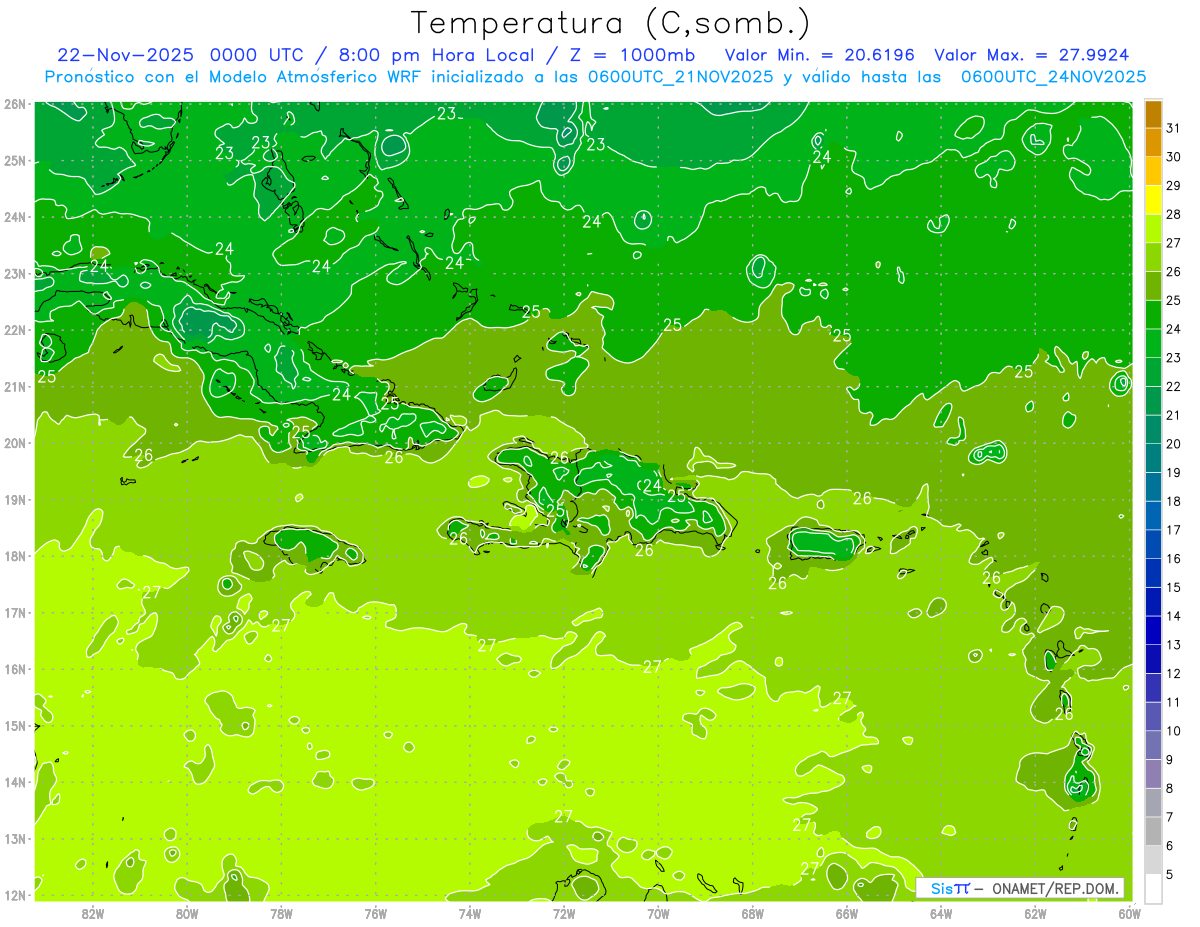This screenshot has height=927, width=1200.
Task: Click the "Z = 1000mb" pressure level text
Action: (x=631, y=55)
